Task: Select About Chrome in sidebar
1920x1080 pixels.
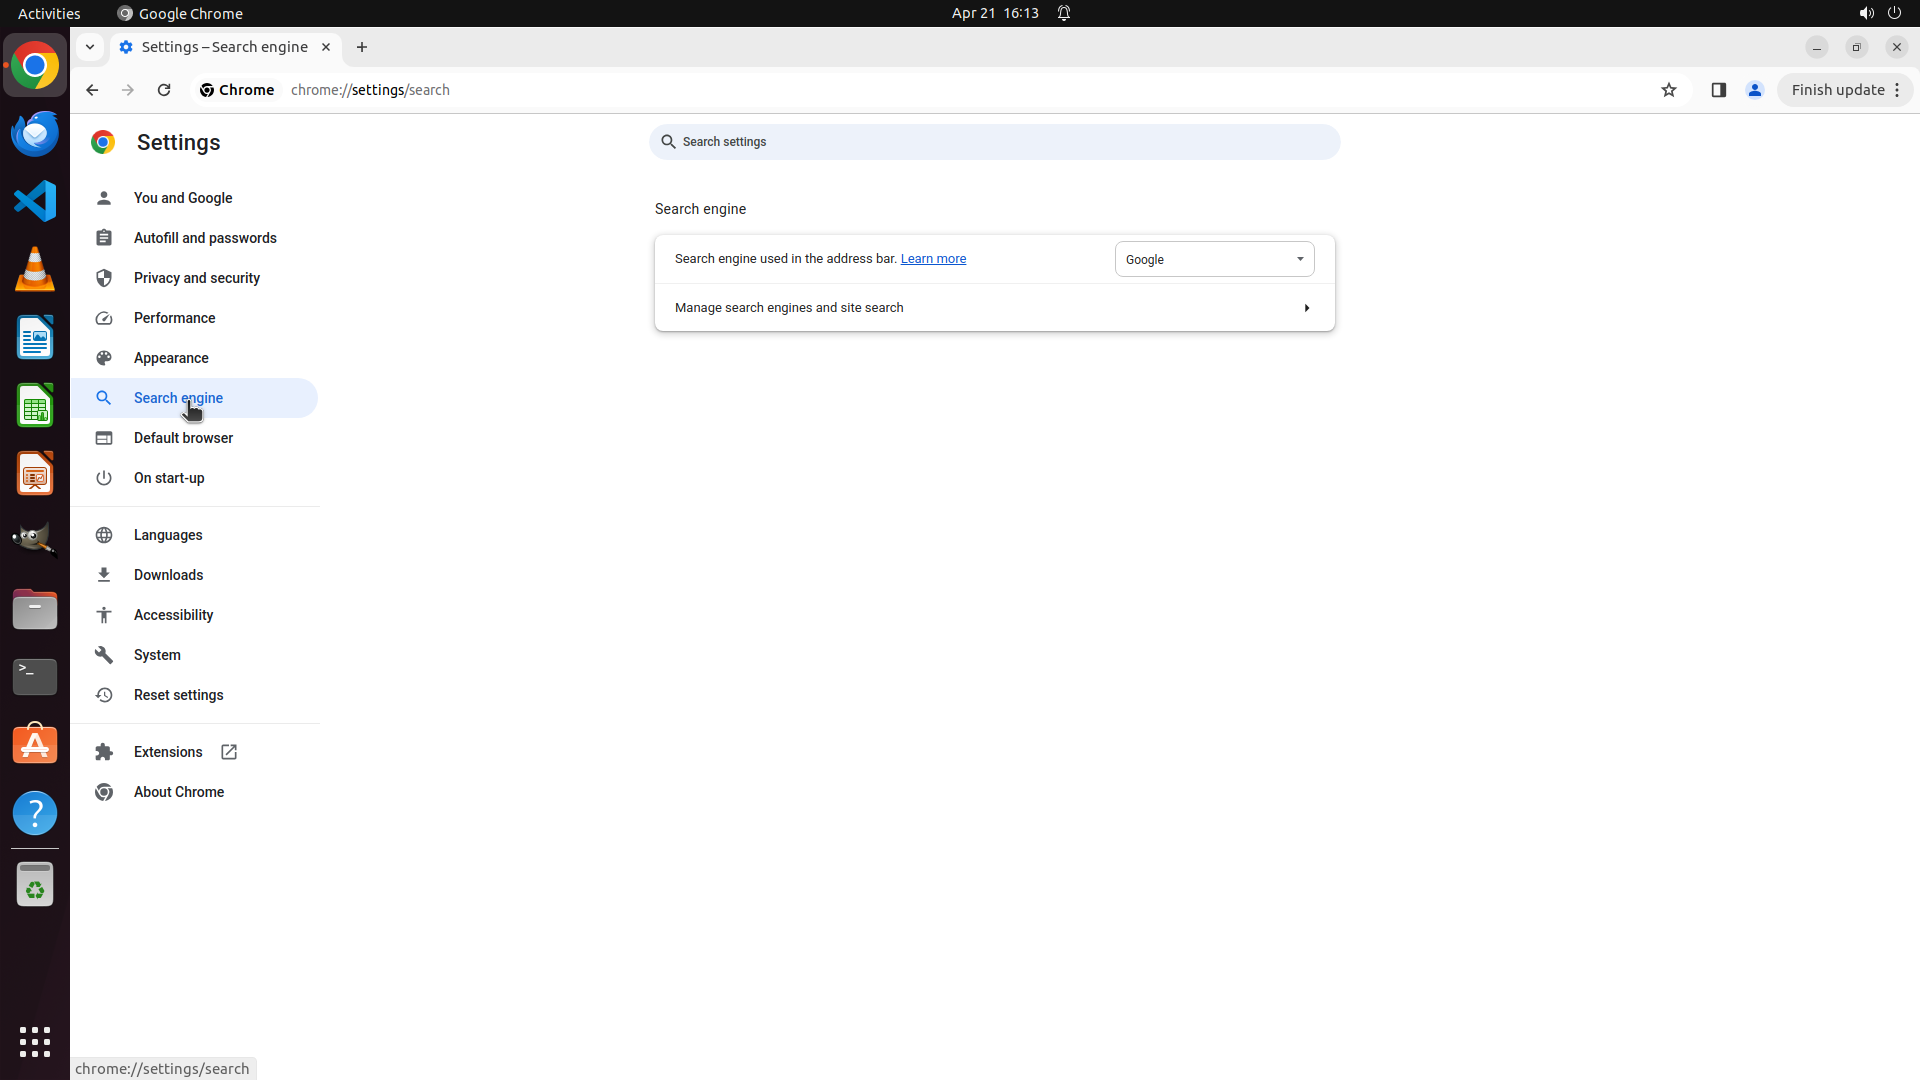Action: (x=179, y=792)
